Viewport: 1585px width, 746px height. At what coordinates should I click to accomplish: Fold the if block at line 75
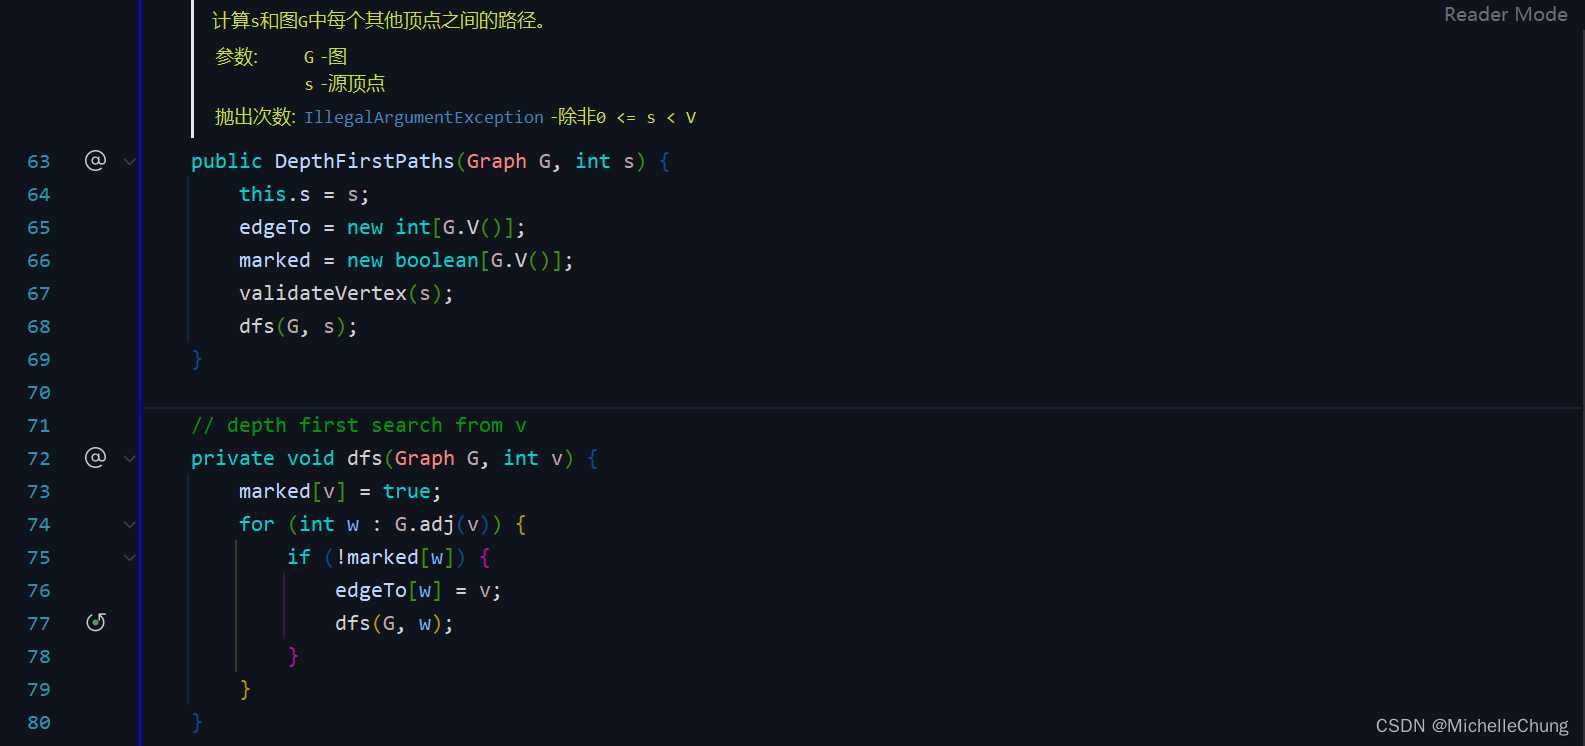(x=129, y=557)
